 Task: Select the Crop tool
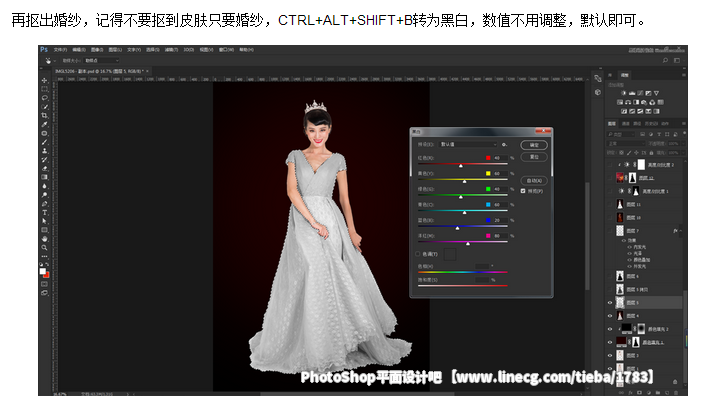point(44,115)
